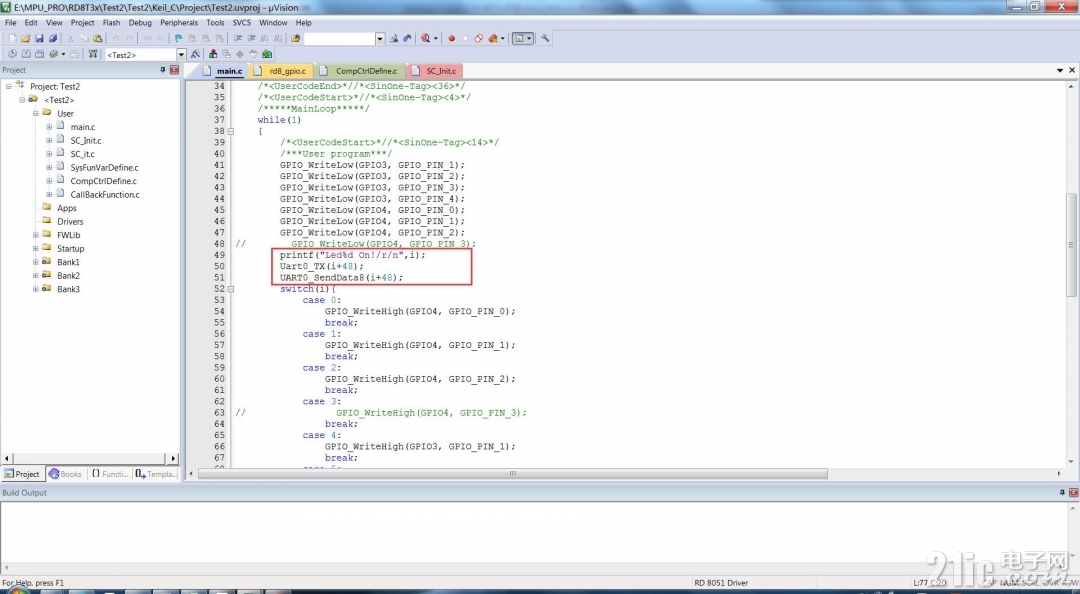Click the Open file folder icon
This screenshot has height=594, width=1080.
pyautogui.click(x=25, y=39)
